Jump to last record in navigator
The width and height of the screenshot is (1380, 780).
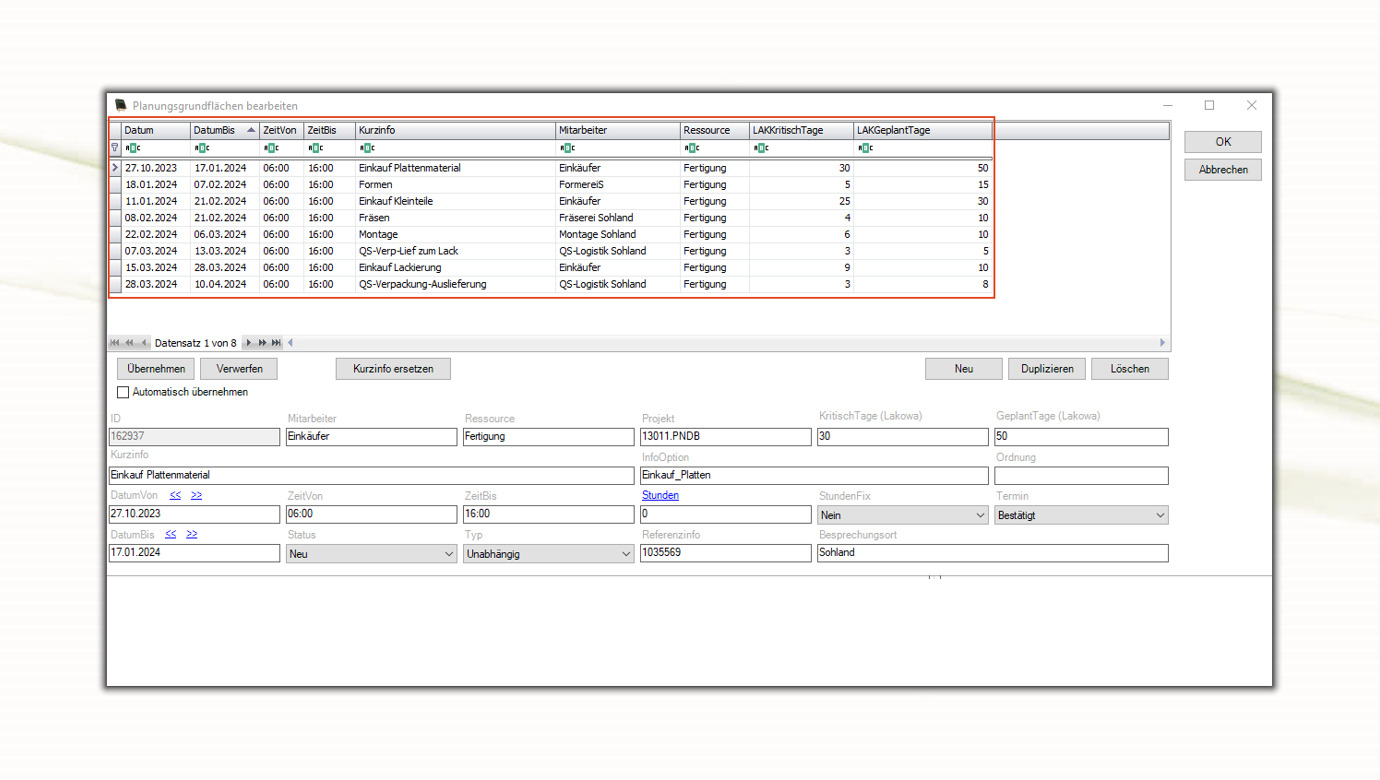tap(277, 343)
